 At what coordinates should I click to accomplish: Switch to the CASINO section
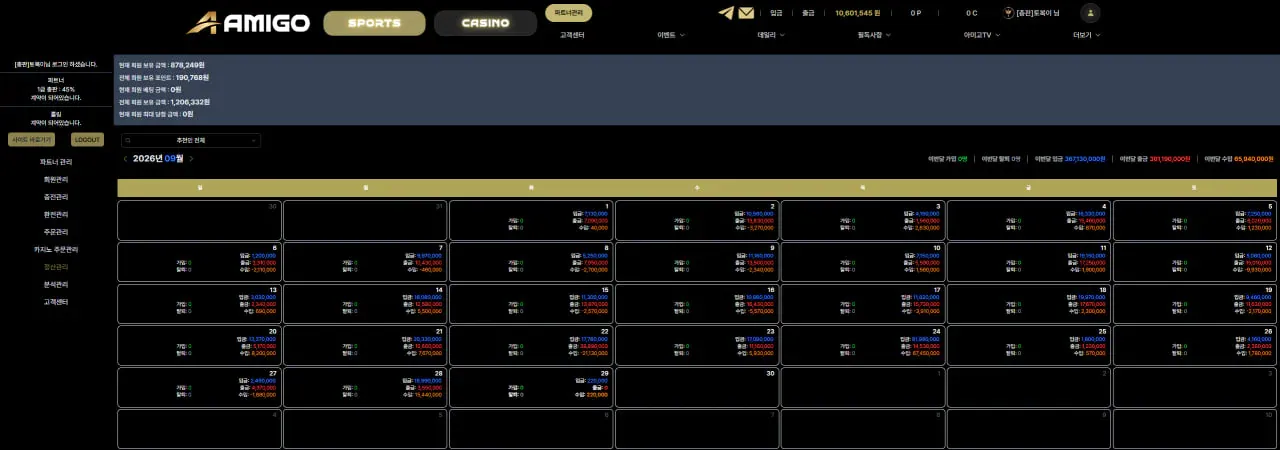[486, 23]
